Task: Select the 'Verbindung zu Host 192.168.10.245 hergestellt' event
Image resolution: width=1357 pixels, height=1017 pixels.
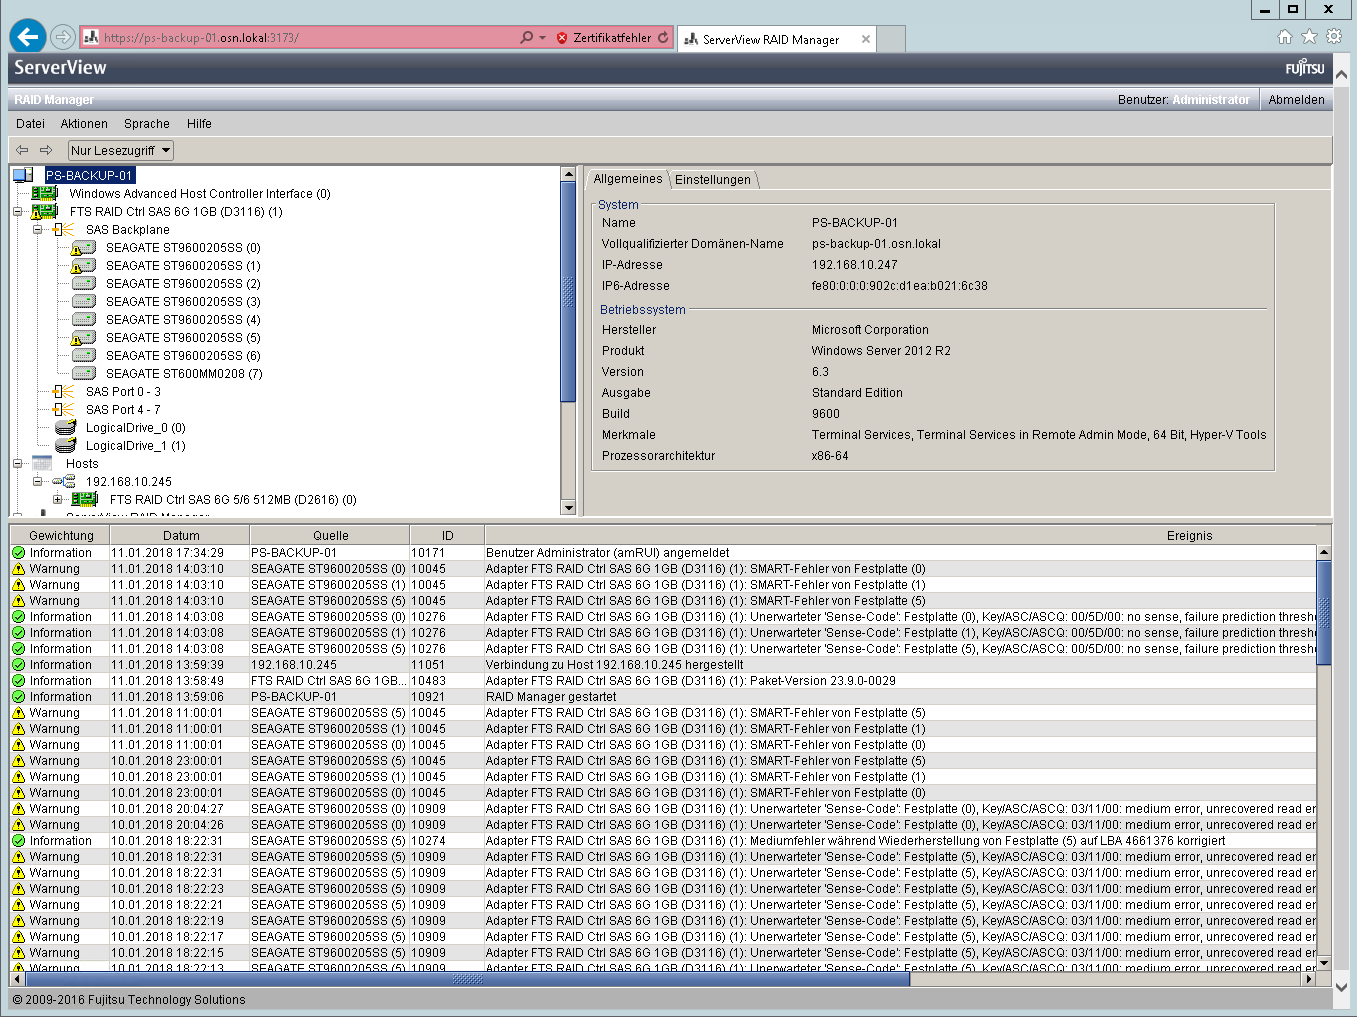Action: point(663,665)
